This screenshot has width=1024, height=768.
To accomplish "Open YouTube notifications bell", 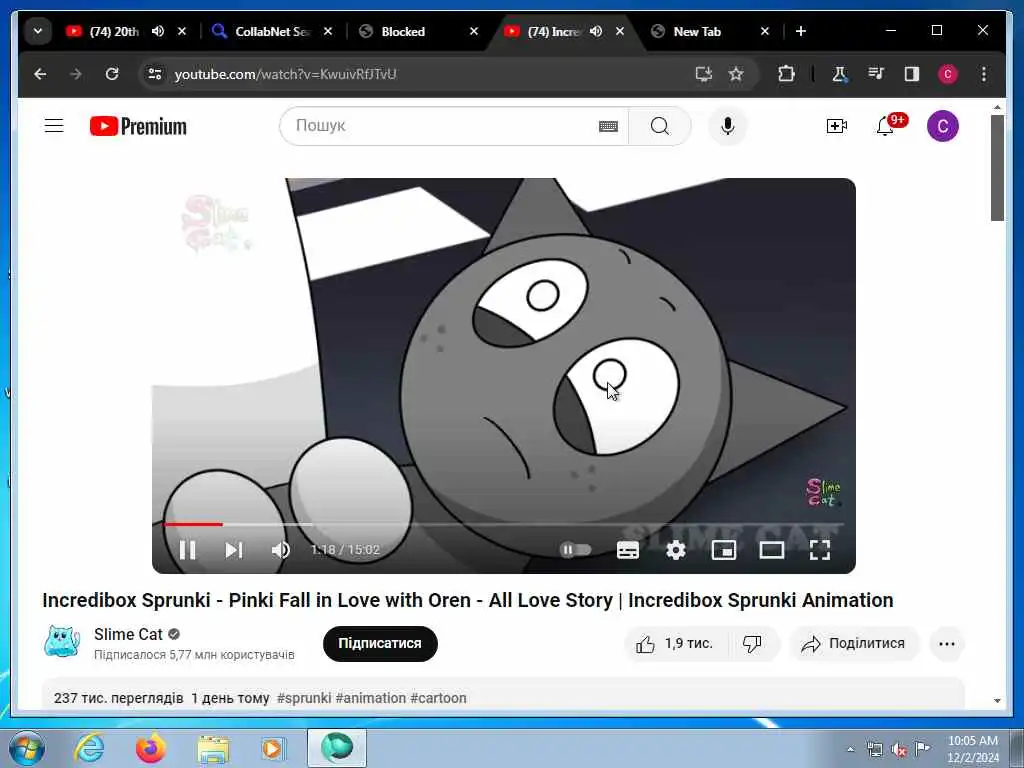I will point(886,126).
